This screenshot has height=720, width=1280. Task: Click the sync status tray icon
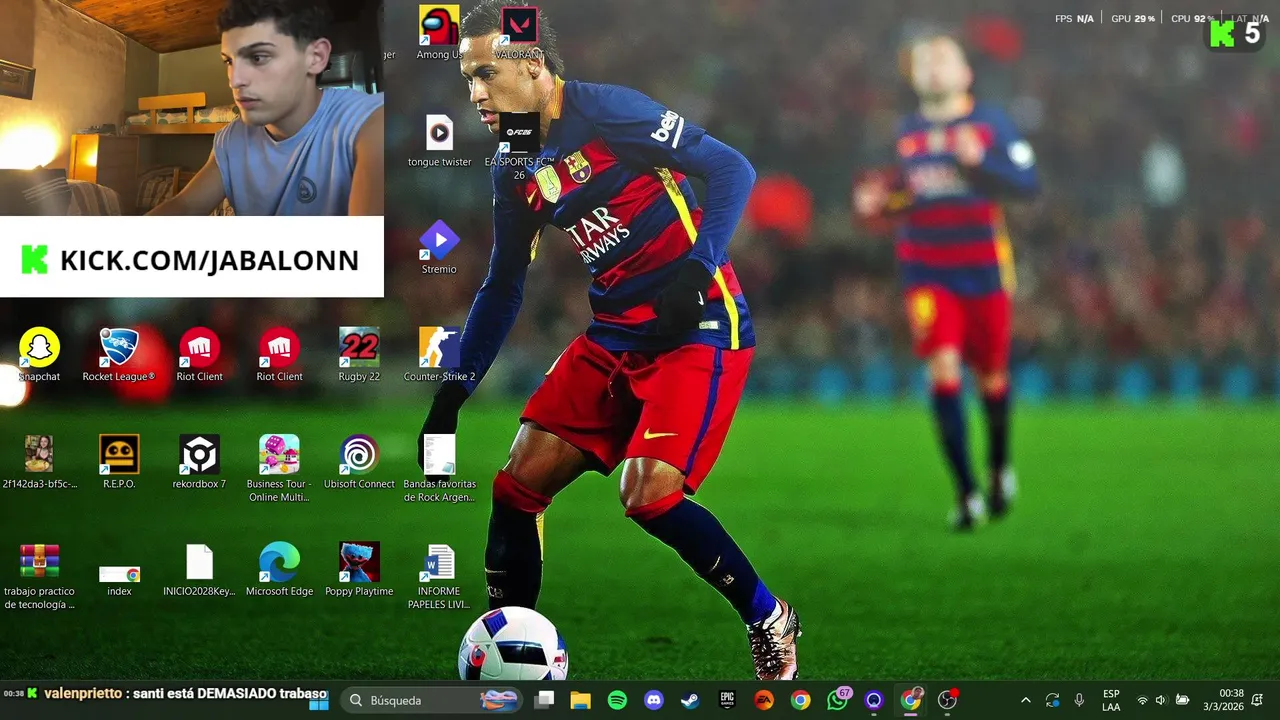coord(1052,700)
